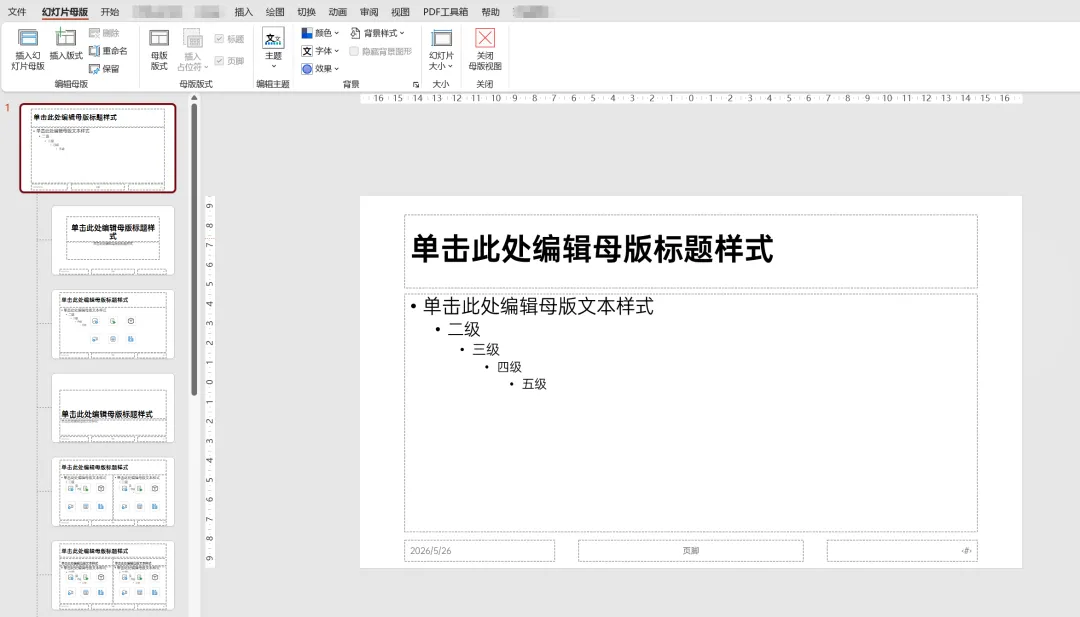The height and width of the screenshot is (617, 1080).
Task: Click the 五级 bullet text
Action: pyautogui.click(x=534, y=384)
